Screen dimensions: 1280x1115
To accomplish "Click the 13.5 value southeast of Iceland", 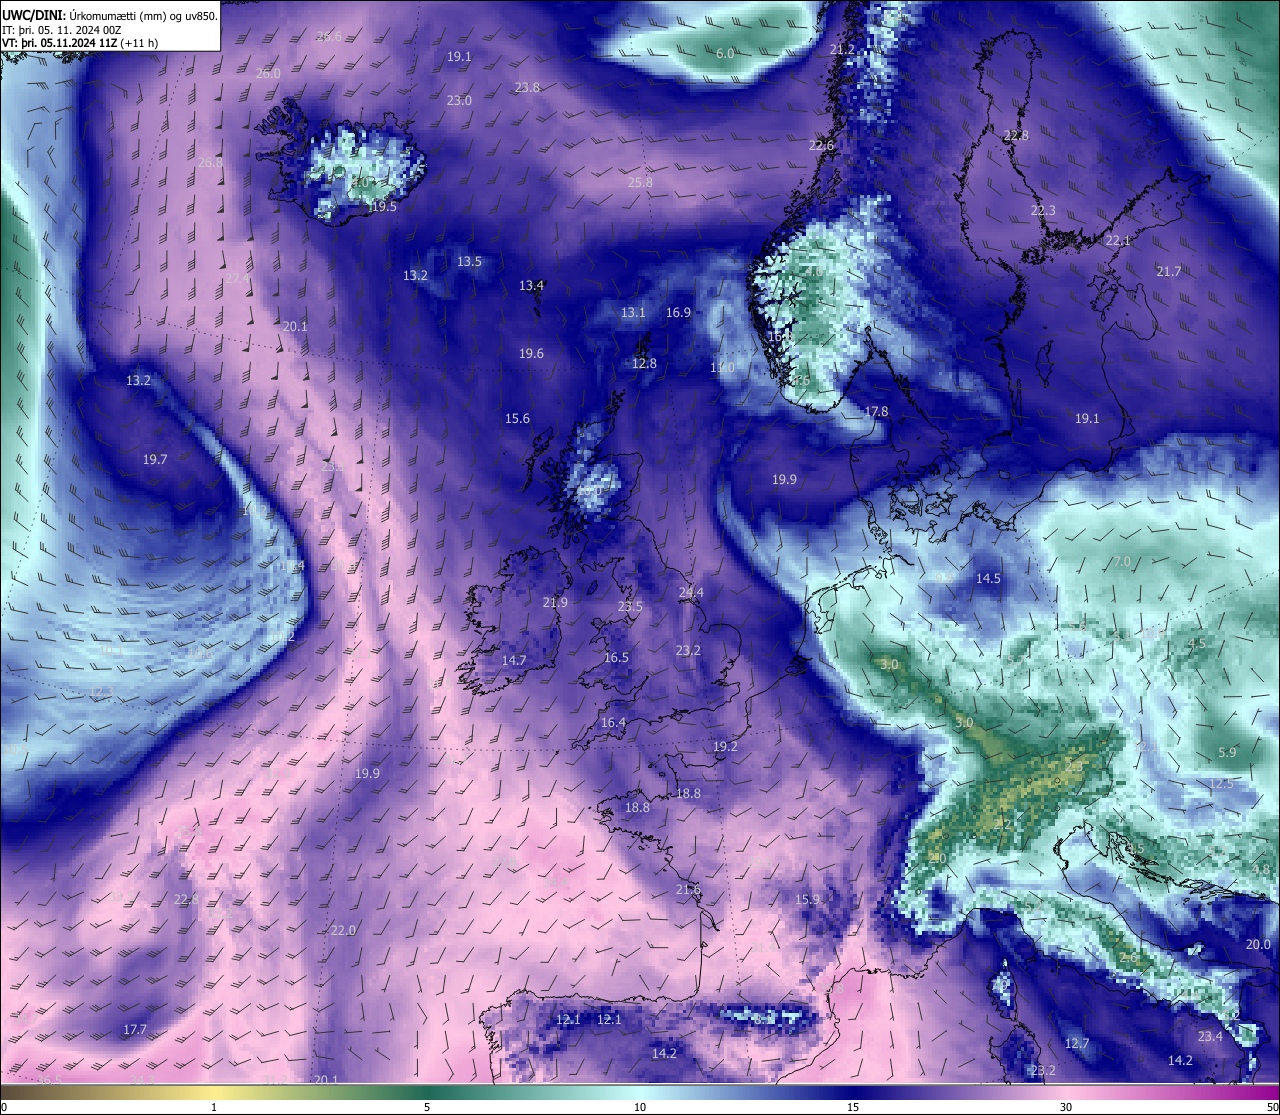I will point(469,261).
